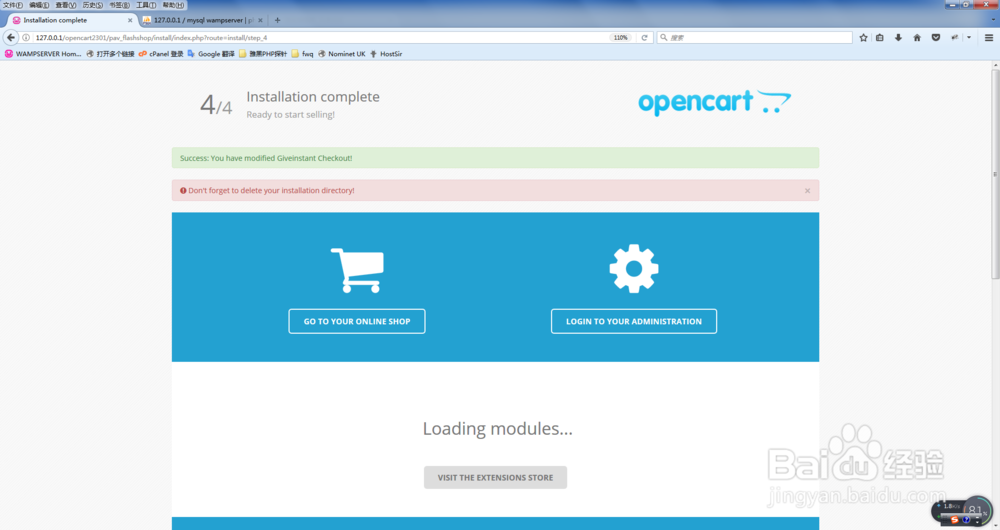This screenshot has width=1000, height=530.
Task: Click the Installation complete heading
Action: (x=313, y=97)
